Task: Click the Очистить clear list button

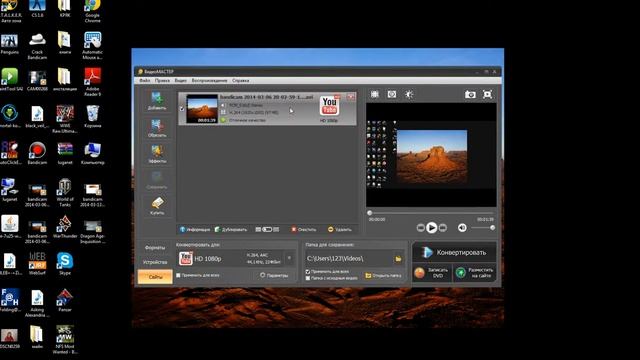Action: pyautogui.click(x=304, y=229)
